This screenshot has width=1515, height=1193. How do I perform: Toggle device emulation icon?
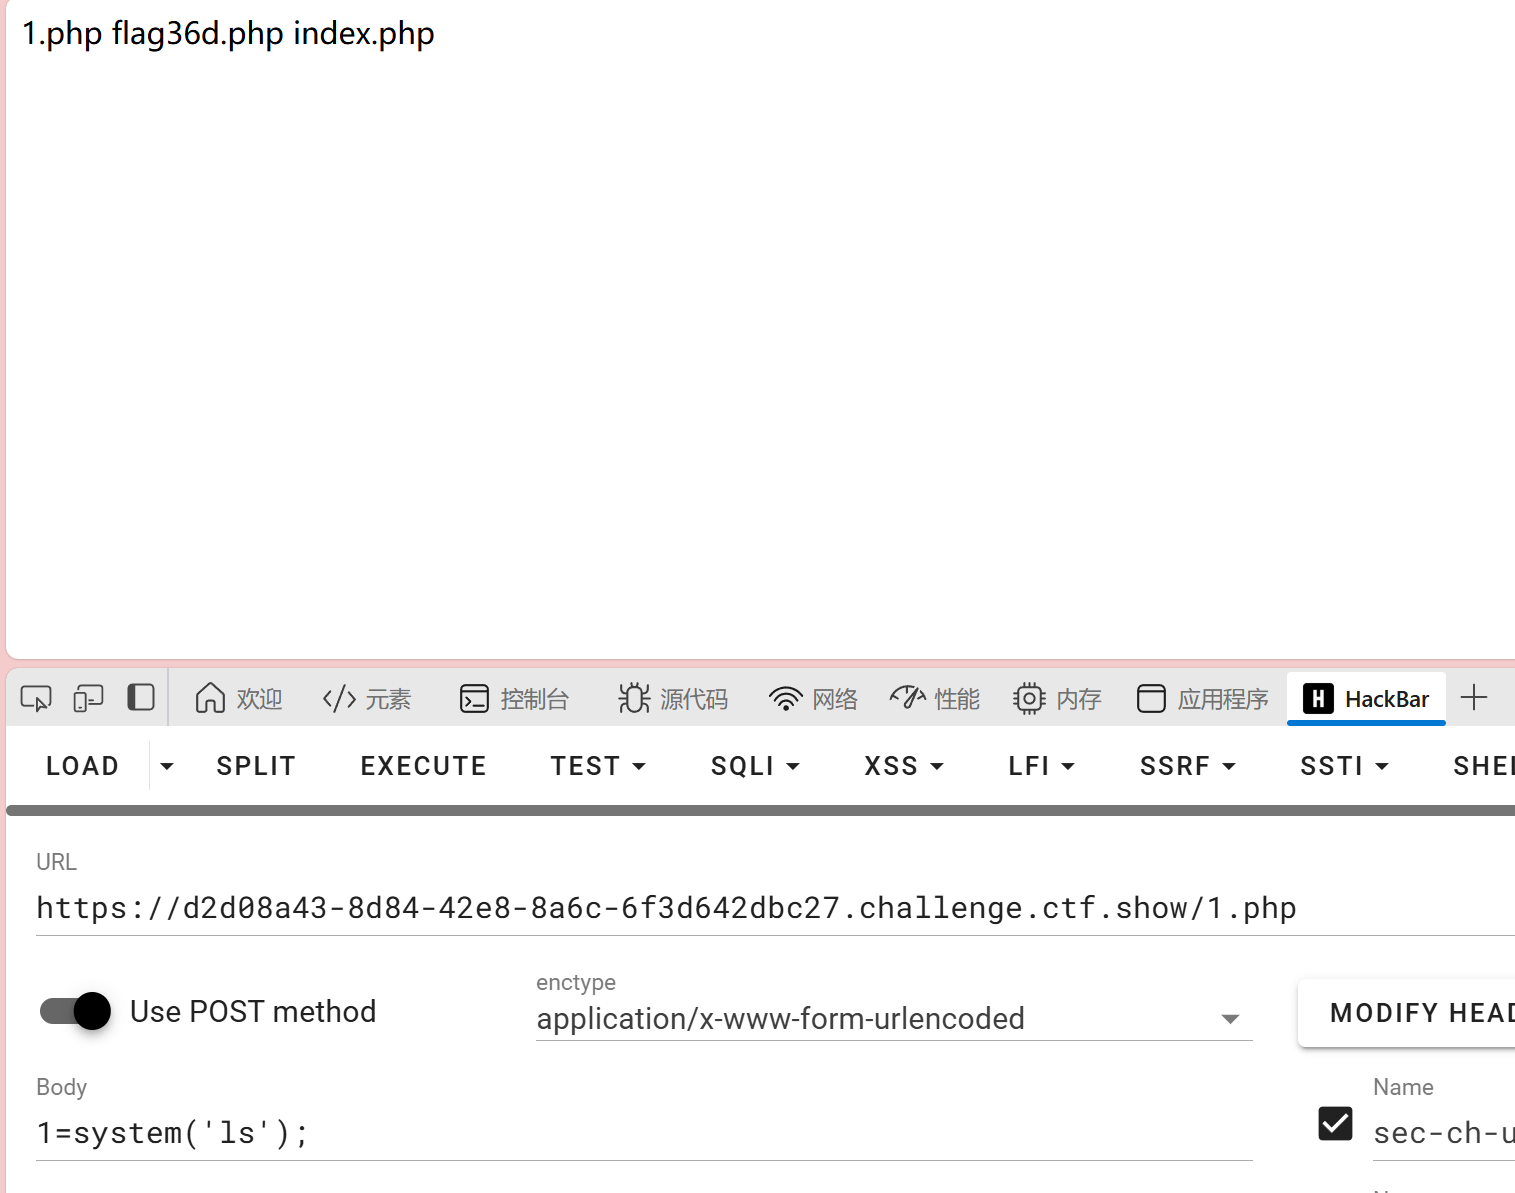88,698
